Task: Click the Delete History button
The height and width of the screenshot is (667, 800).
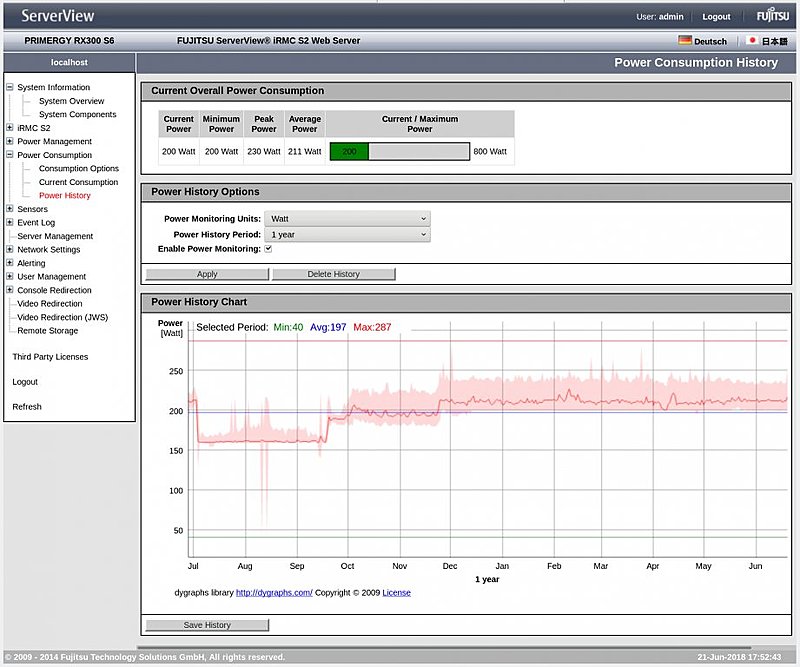Action: [x=333, y=274]
